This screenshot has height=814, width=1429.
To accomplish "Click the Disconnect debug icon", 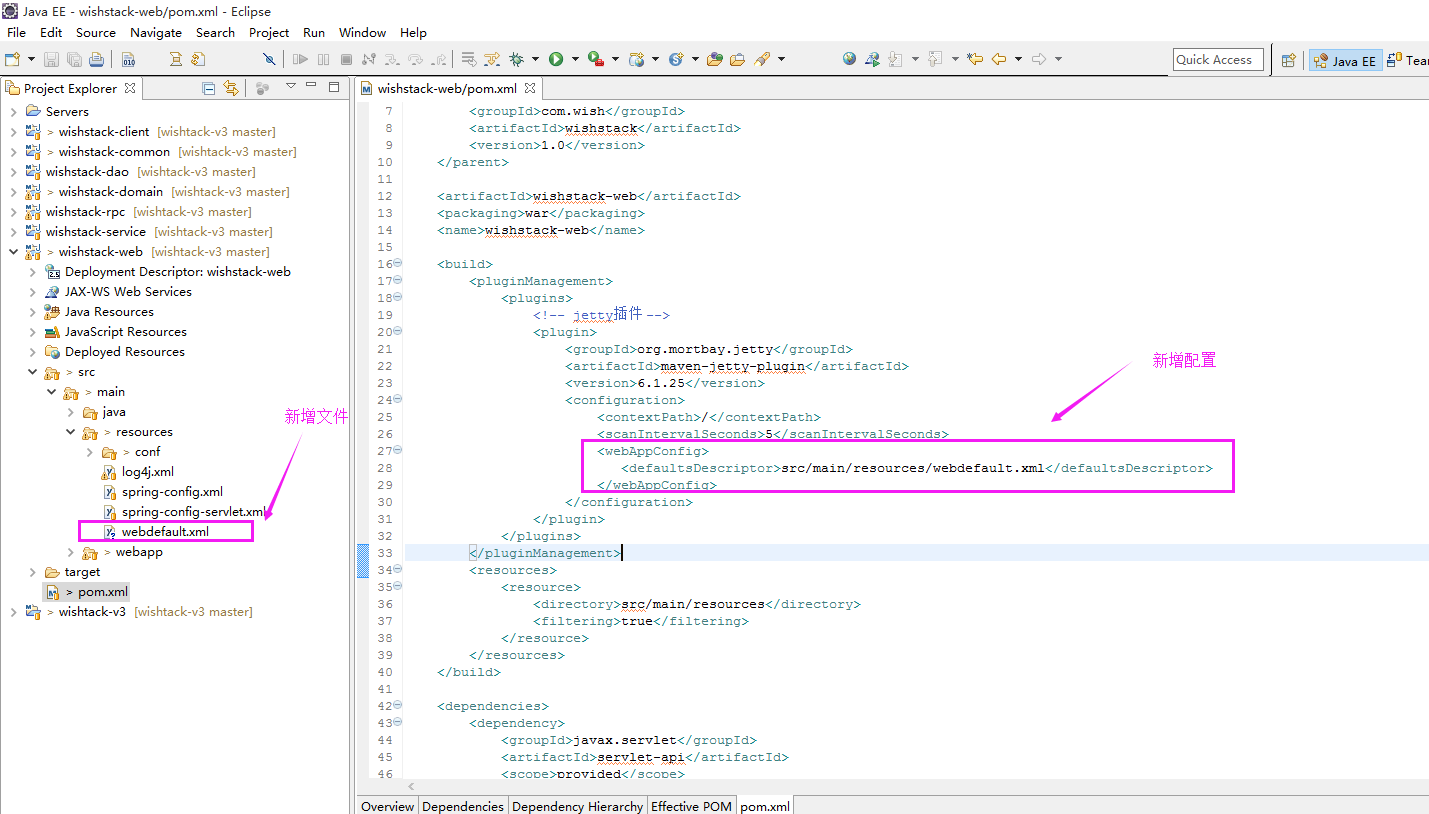I will [x=368, y=59].
